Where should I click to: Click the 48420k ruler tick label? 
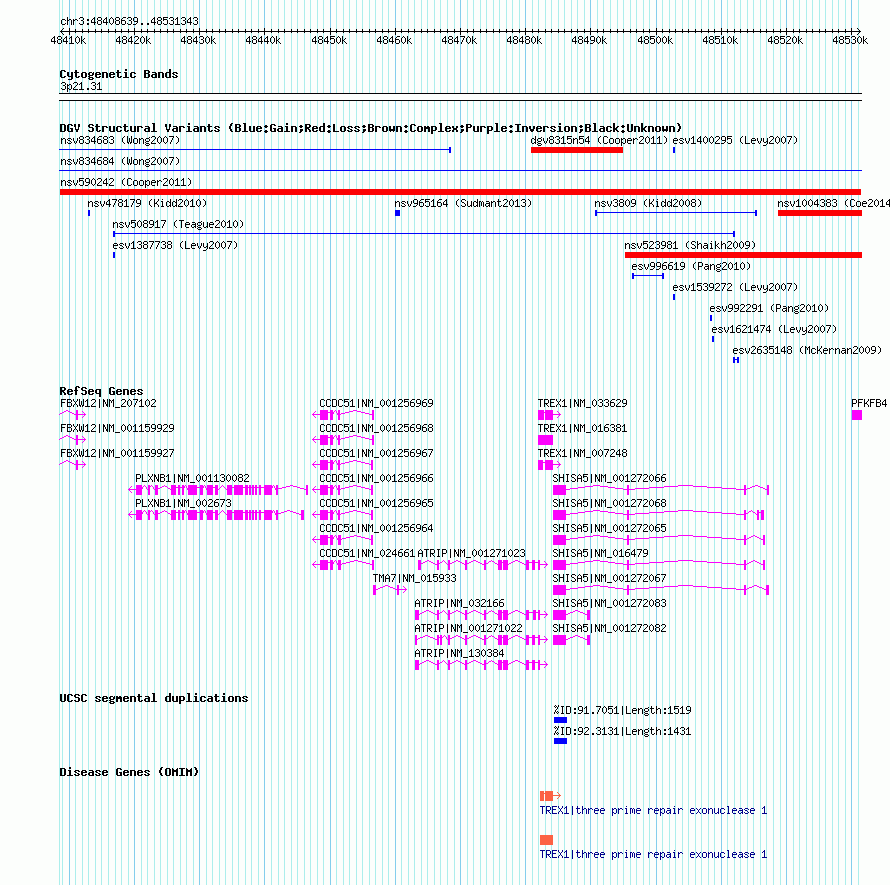coord(133,40)
